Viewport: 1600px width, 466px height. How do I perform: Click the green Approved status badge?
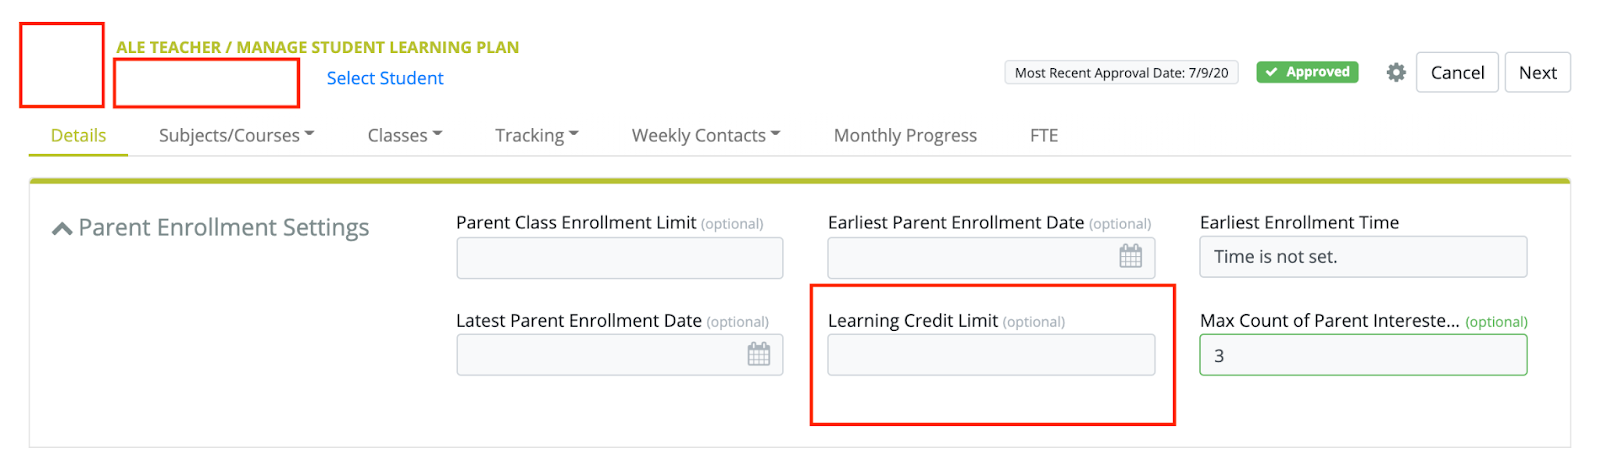(x=1307, y=72)
